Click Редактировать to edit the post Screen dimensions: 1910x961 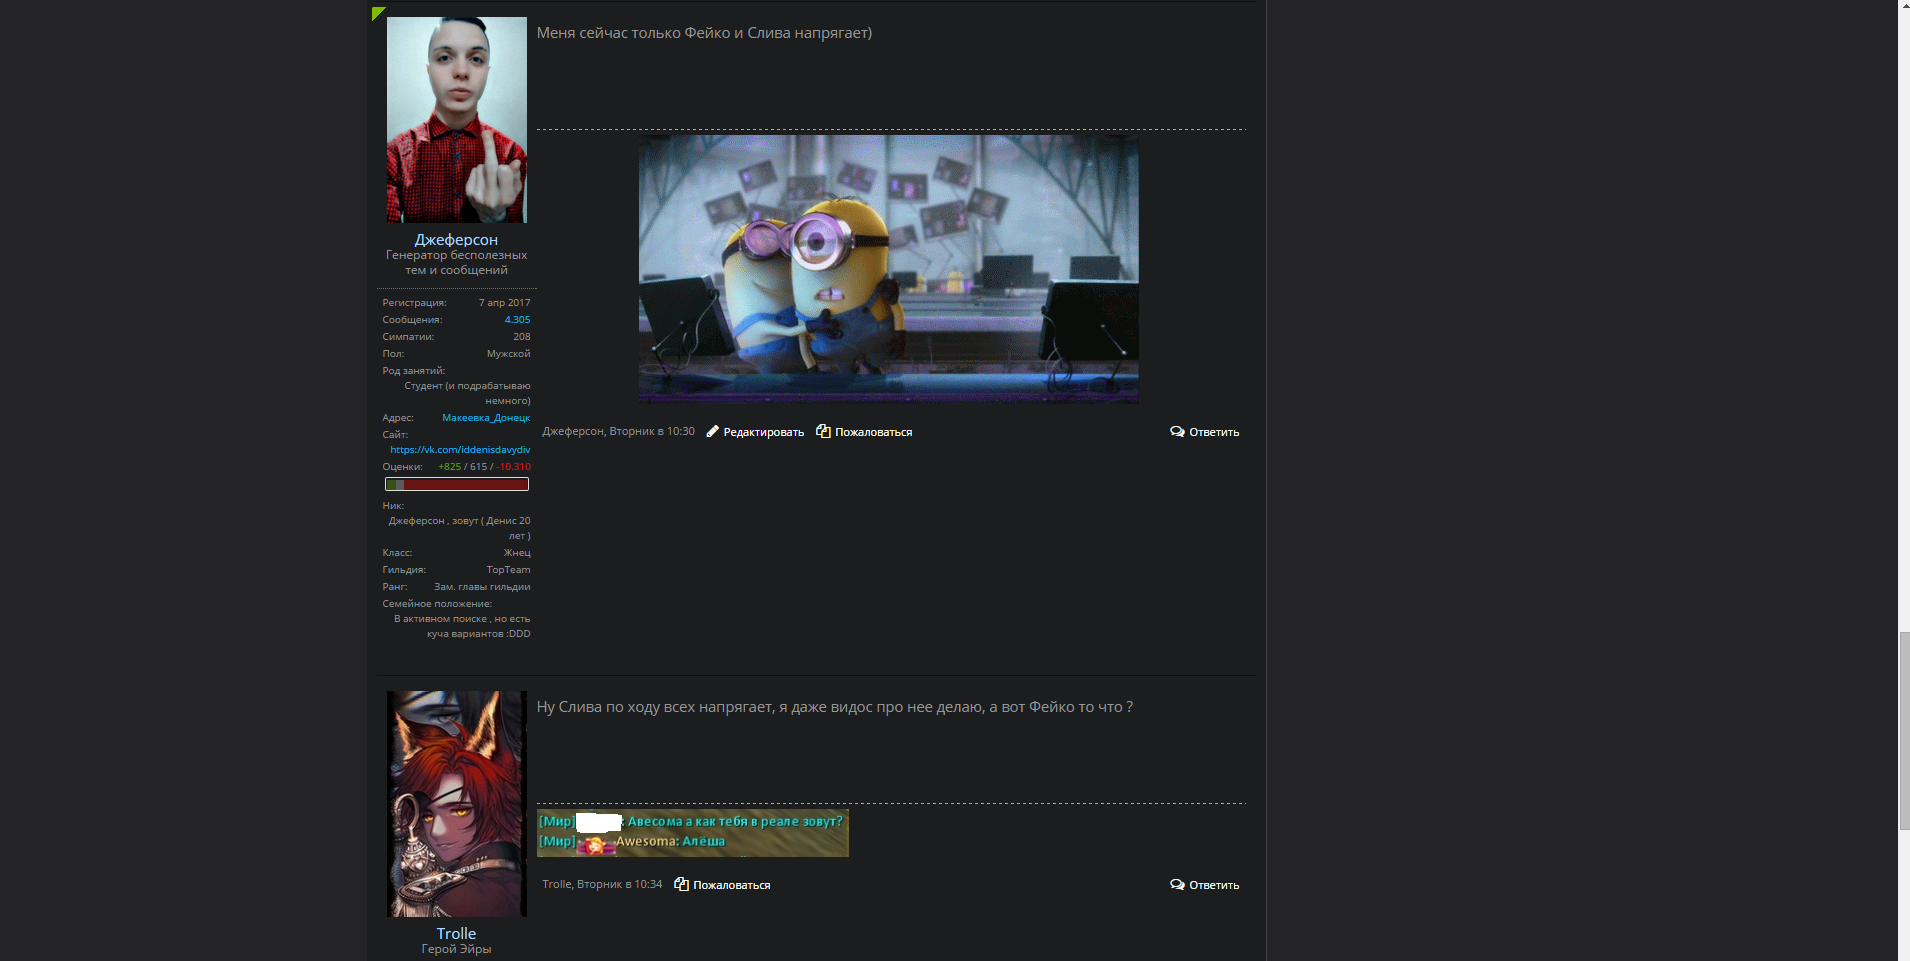coord(763,432)
